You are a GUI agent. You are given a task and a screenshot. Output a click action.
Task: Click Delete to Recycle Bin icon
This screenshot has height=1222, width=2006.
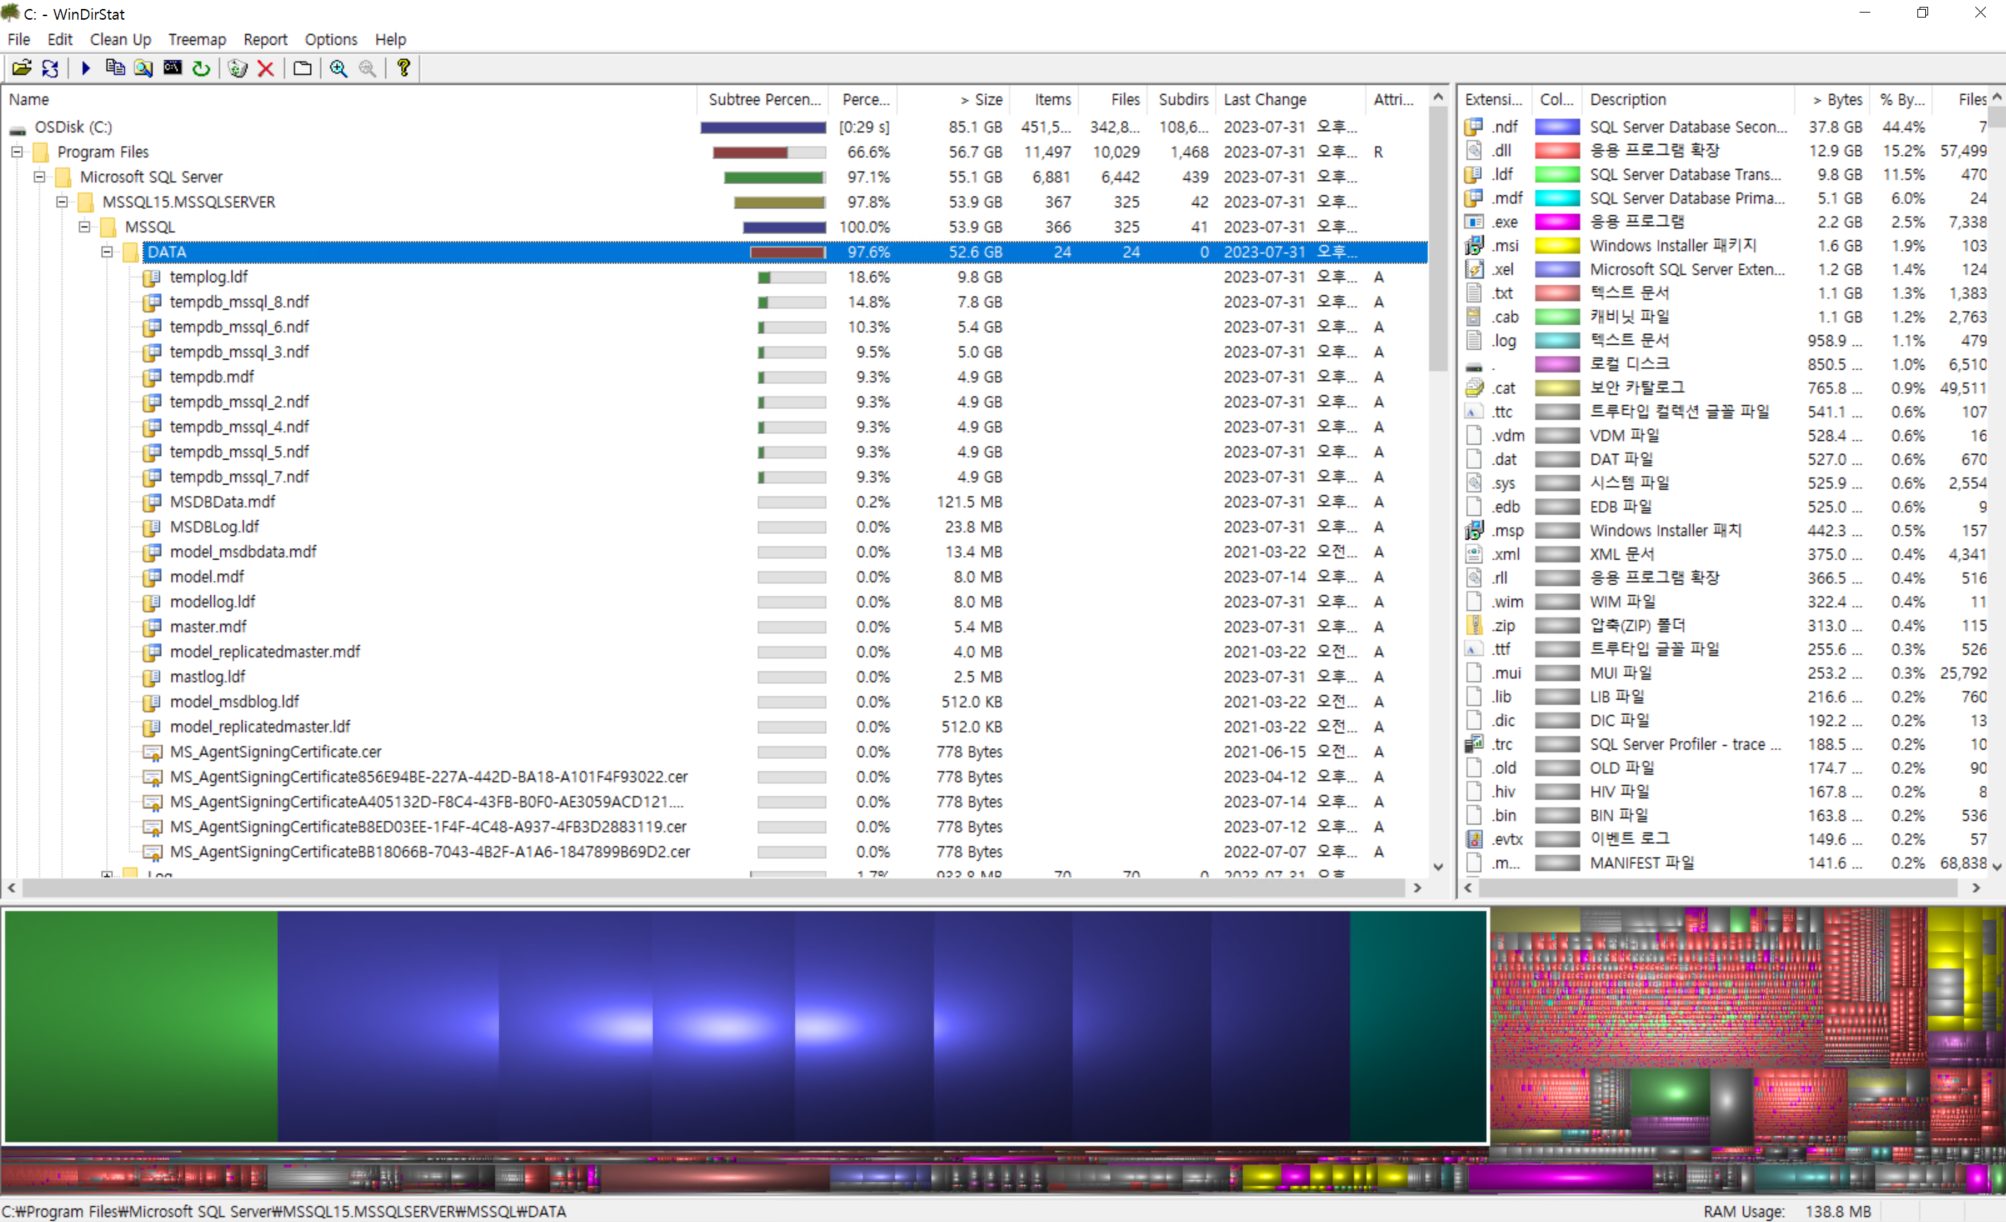click(237, 68)
